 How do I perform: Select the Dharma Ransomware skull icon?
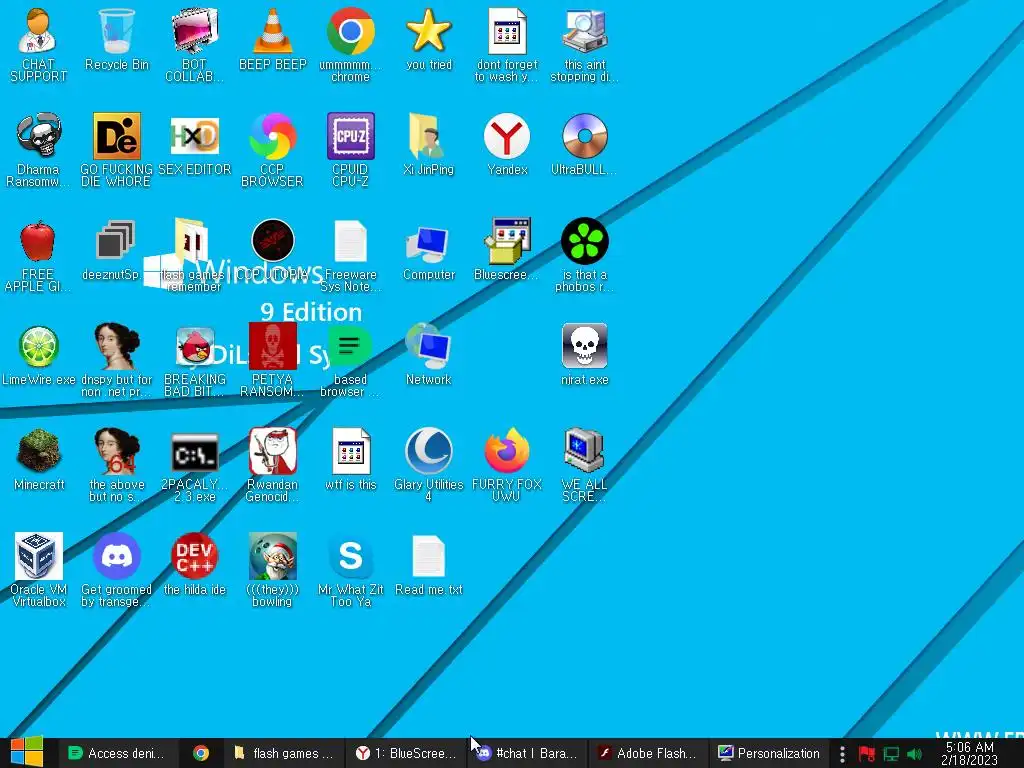pos(38,150)
